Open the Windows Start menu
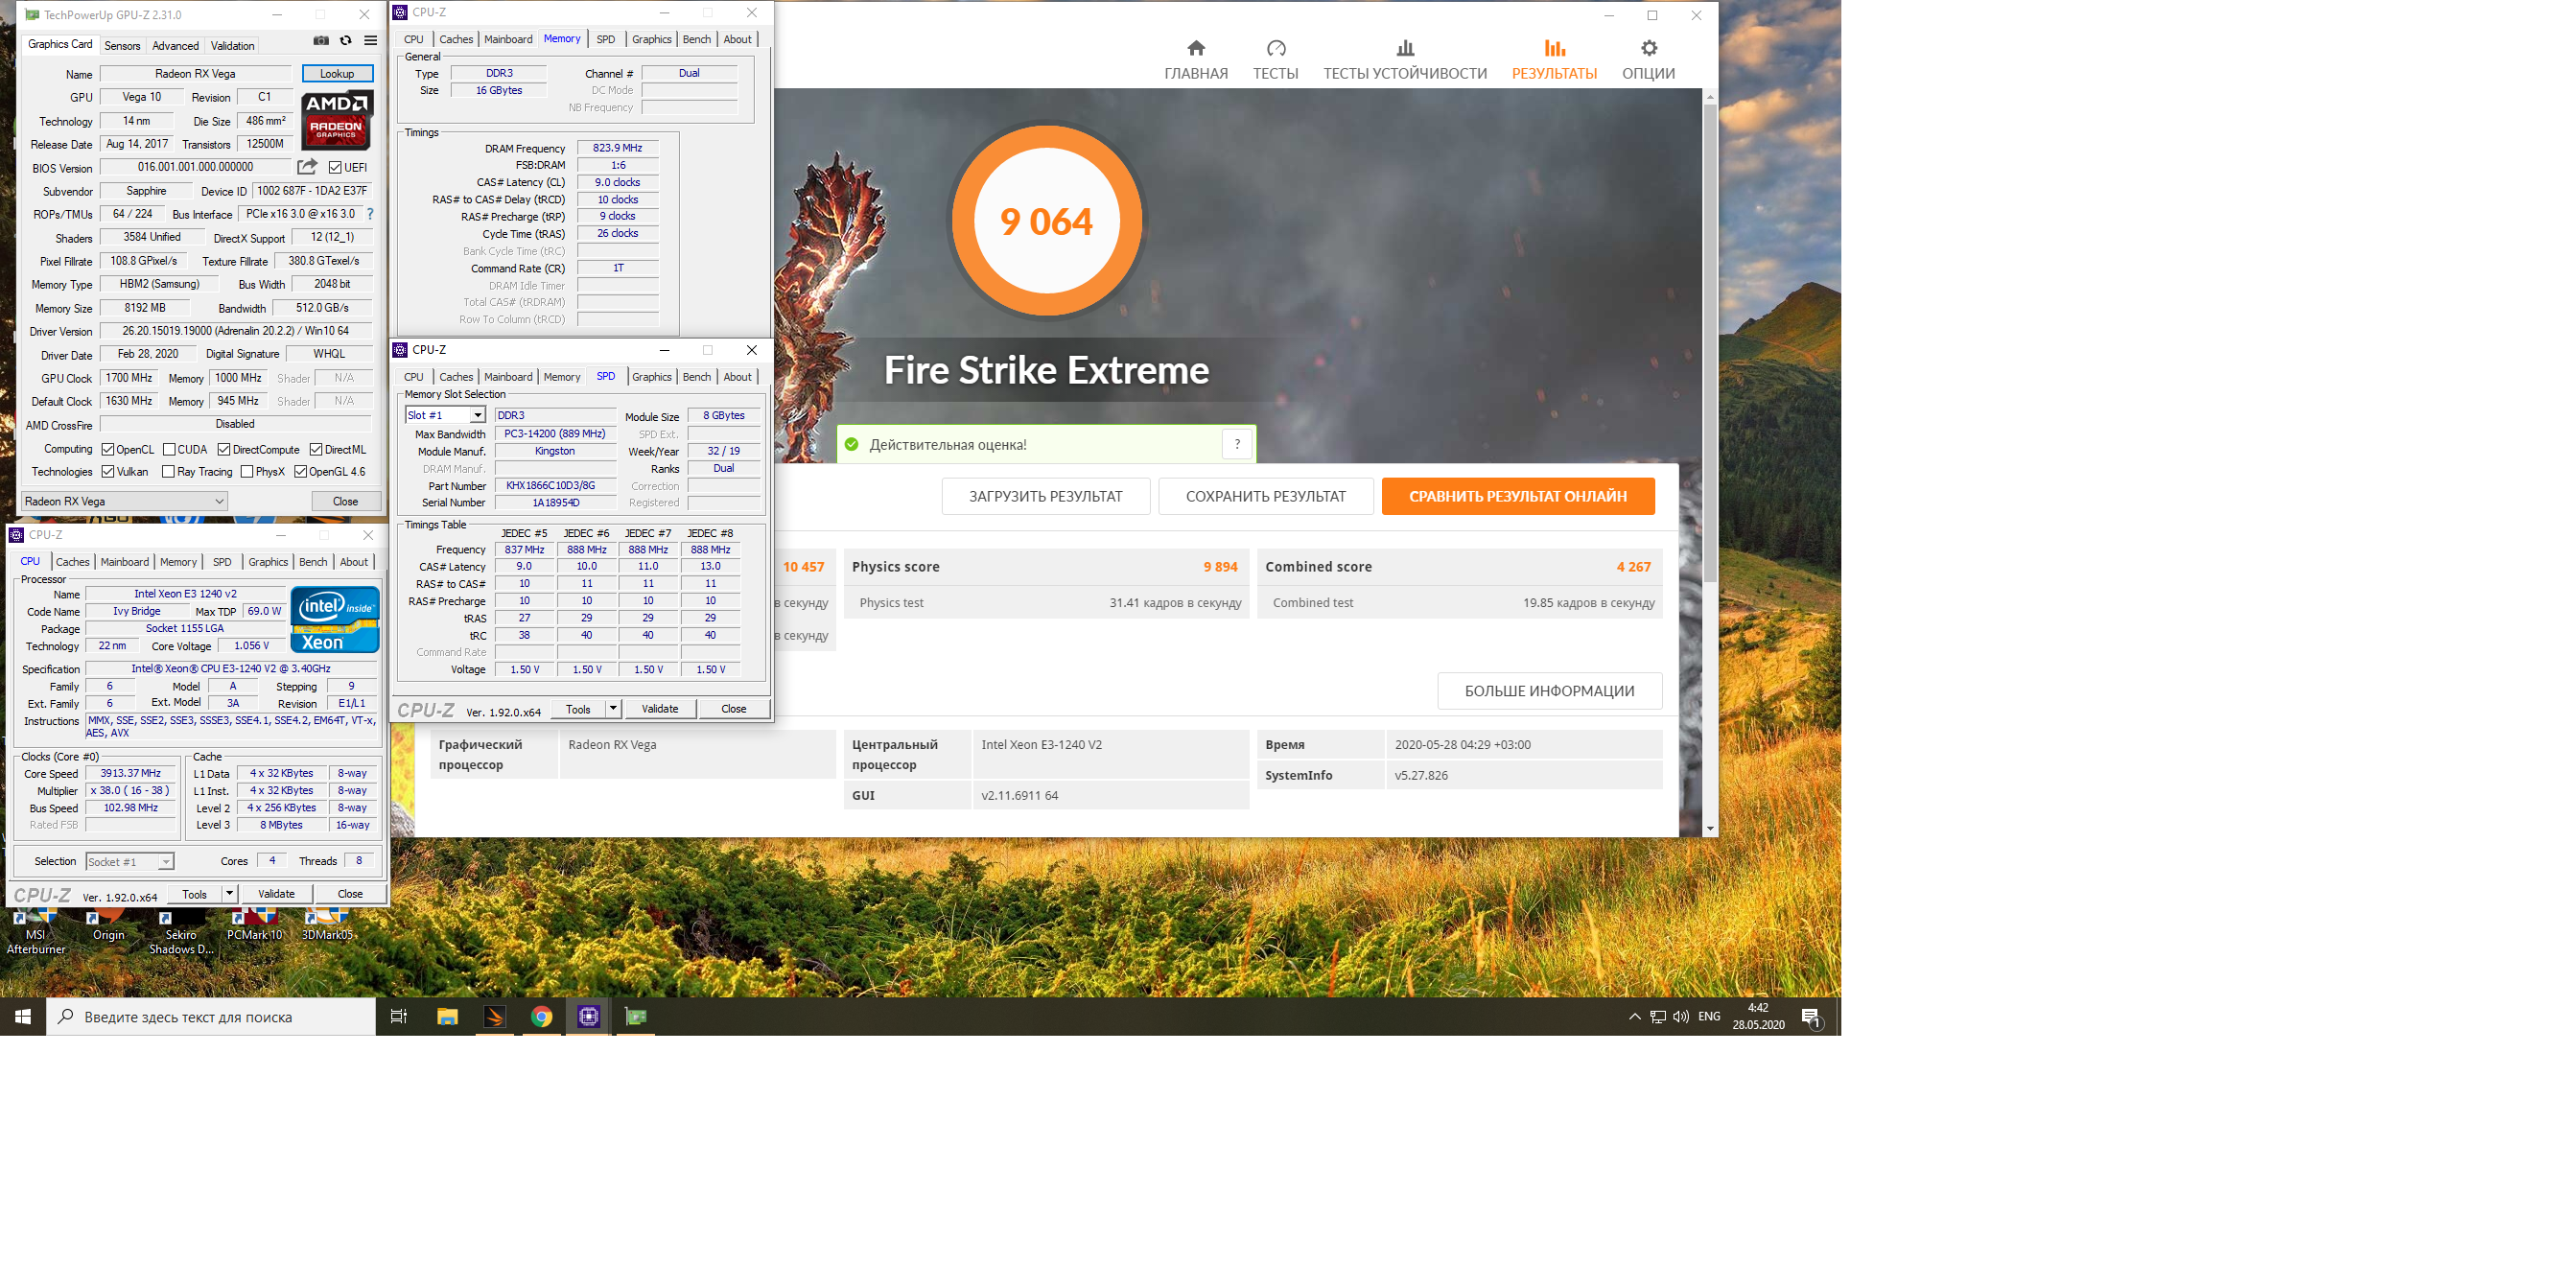 [23, 1016]
